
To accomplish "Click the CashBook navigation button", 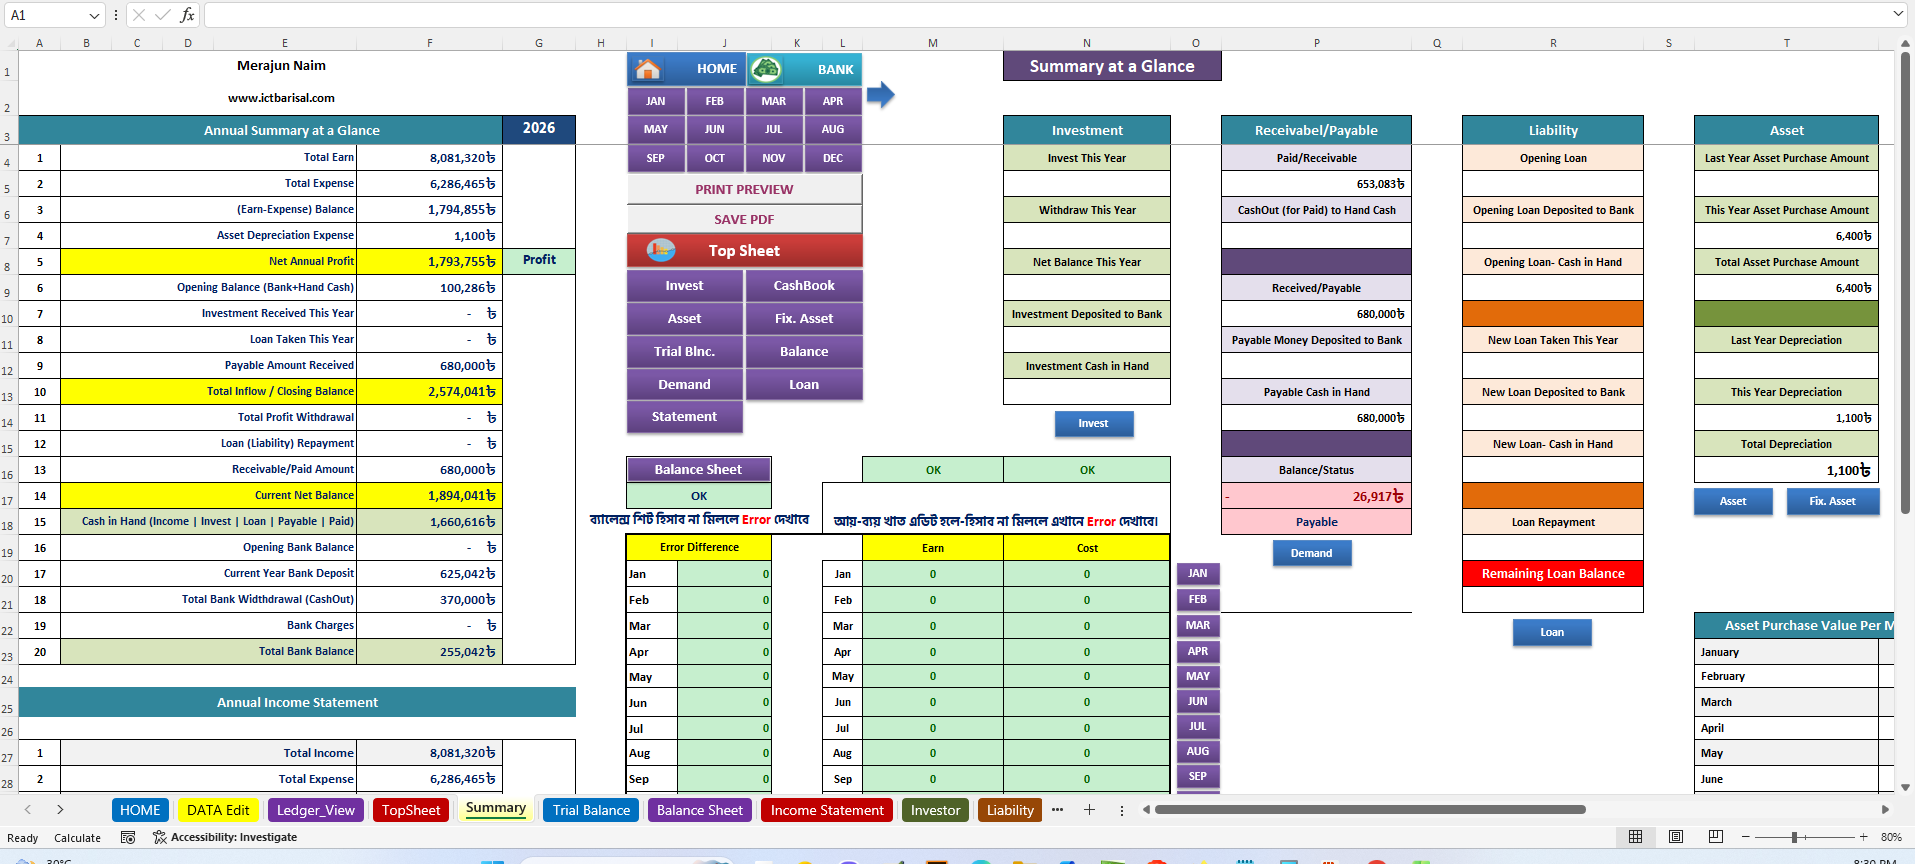I will pos(804,285).
